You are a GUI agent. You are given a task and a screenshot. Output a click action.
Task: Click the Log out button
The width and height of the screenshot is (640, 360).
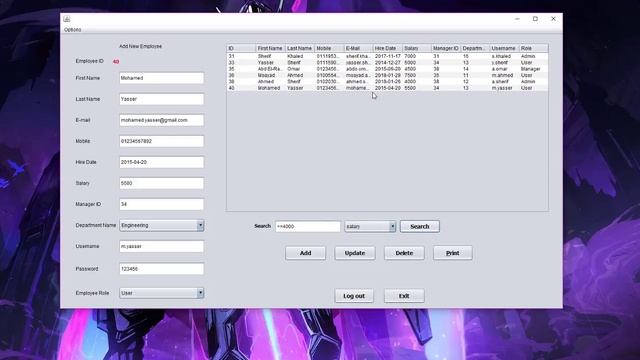pyautogui.click(x=354, y=296)
